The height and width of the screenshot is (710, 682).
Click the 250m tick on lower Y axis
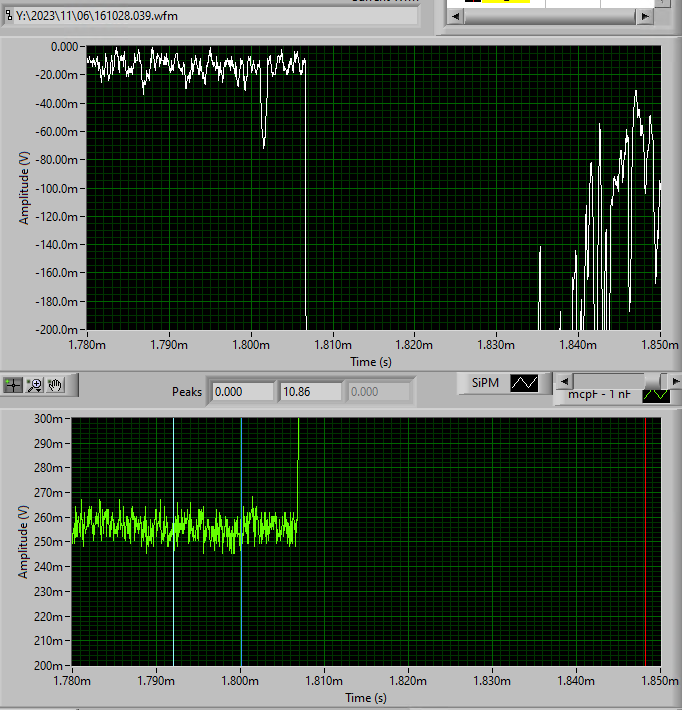(x=48, y=542)
